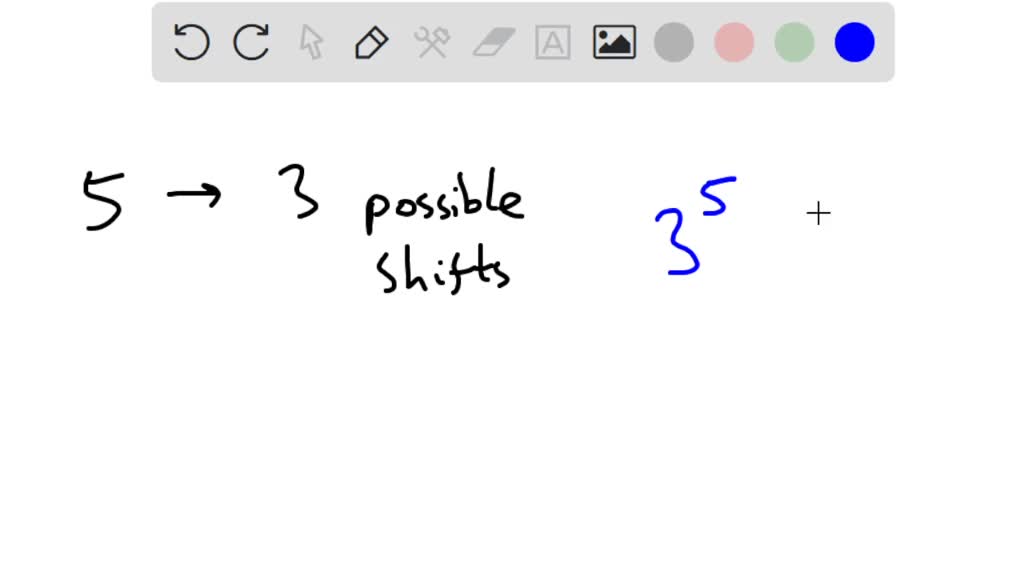Click the redo arrow icon
This screenshot has width=1024, height=576.
[x=251, y=42]
